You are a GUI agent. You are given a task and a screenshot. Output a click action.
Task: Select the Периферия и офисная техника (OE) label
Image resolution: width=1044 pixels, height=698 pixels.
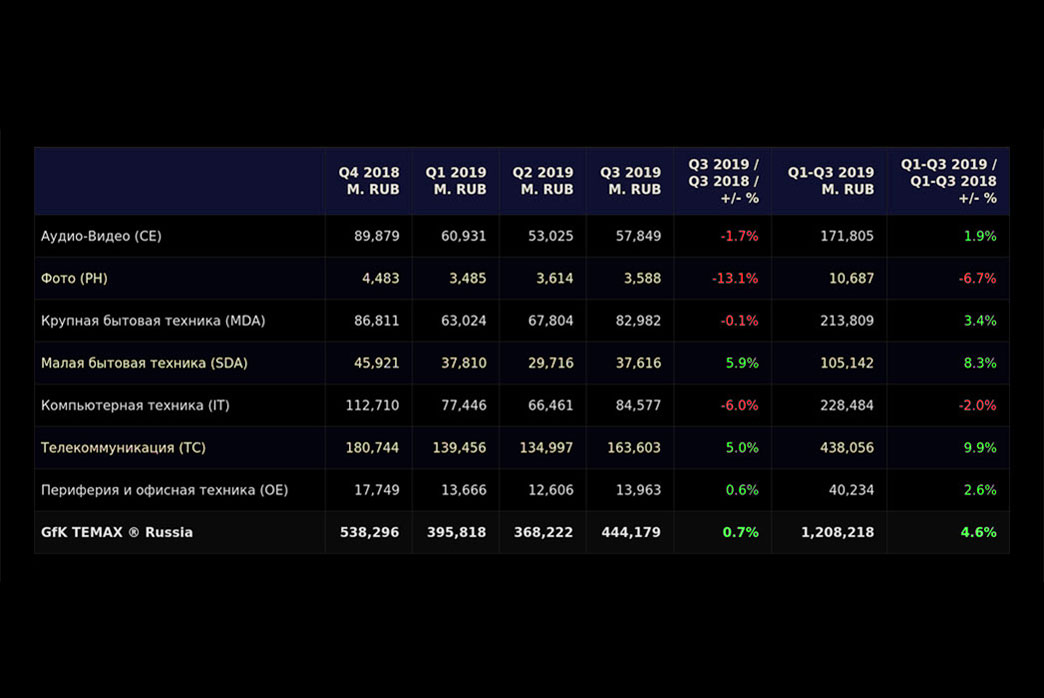(164, 490)
